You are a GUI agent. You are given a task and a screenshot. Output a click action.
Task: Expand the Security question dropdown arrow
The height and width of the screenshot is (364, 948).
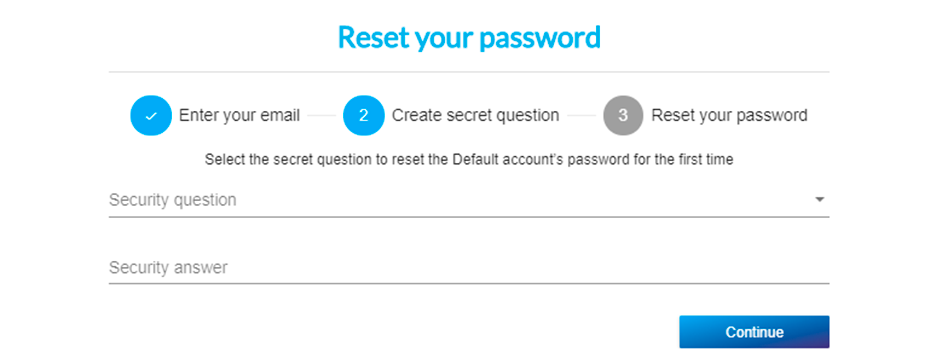(819, 199)
